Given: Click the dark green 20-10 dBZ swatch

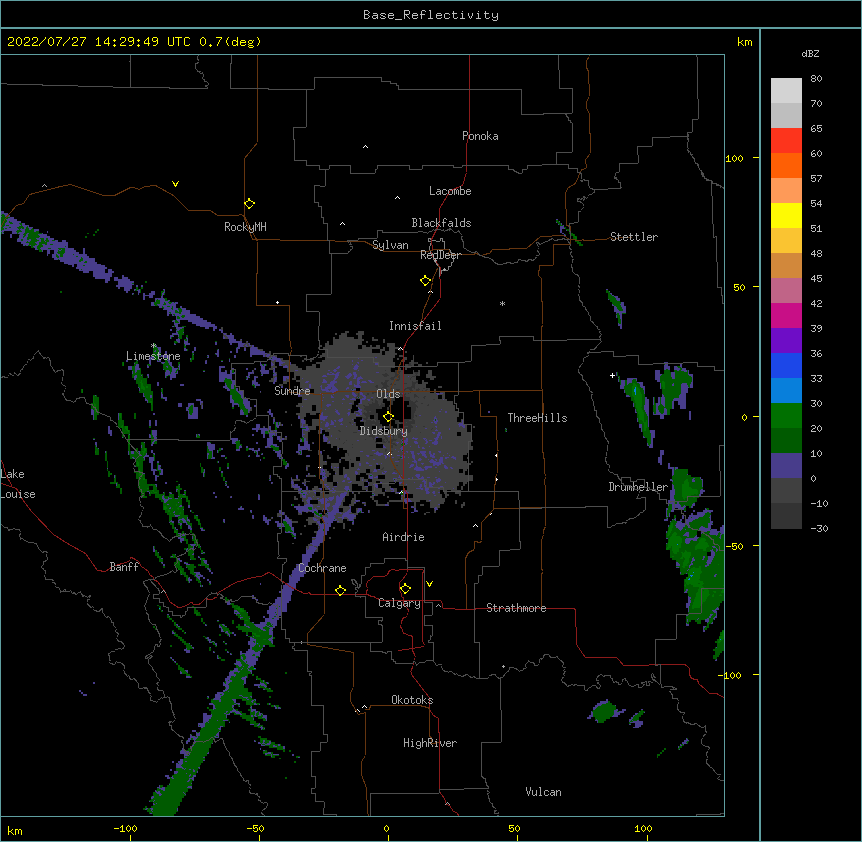Looking at the screenshot, I should coord(786,441).
